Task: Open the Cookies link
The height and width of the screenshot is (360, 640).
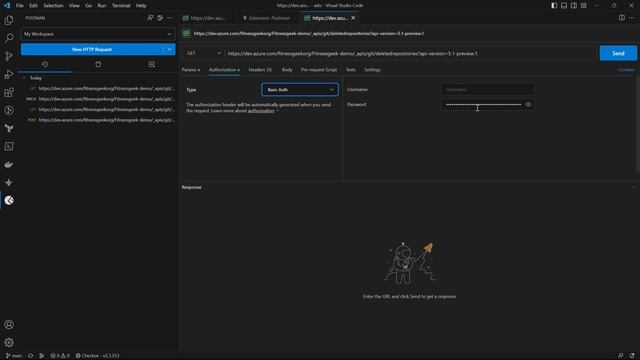Action: (626, 70)
